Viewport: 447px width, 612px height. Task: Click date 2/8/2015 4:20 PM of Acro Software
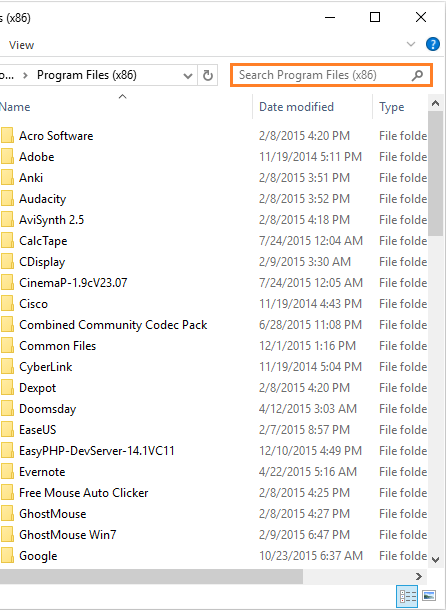(x=304, y=136)
